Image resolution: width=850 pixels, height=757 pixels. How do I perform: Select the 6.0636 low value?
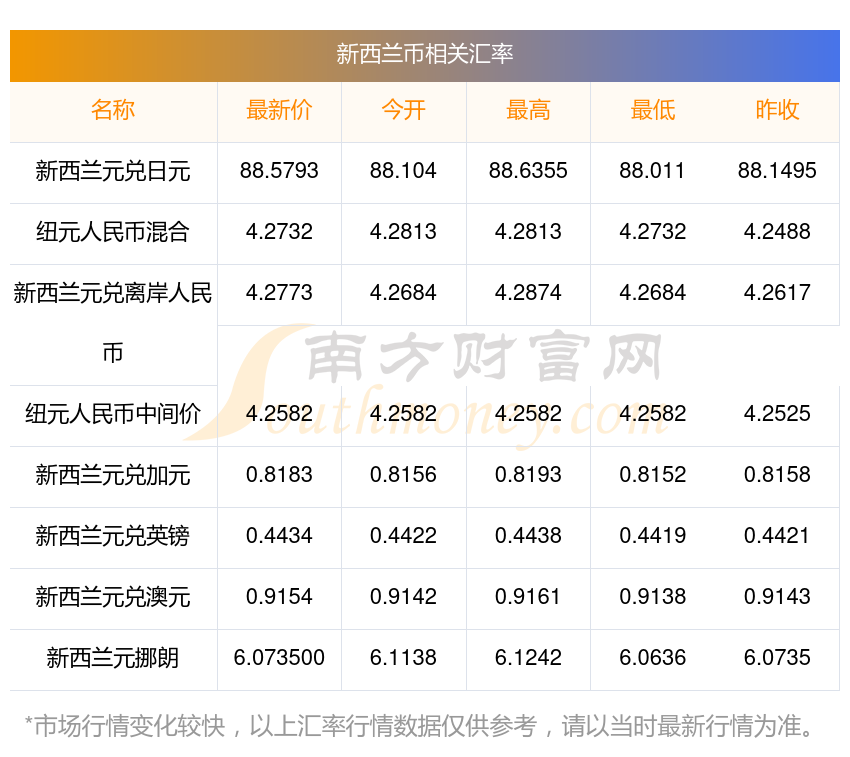[653, 658]
